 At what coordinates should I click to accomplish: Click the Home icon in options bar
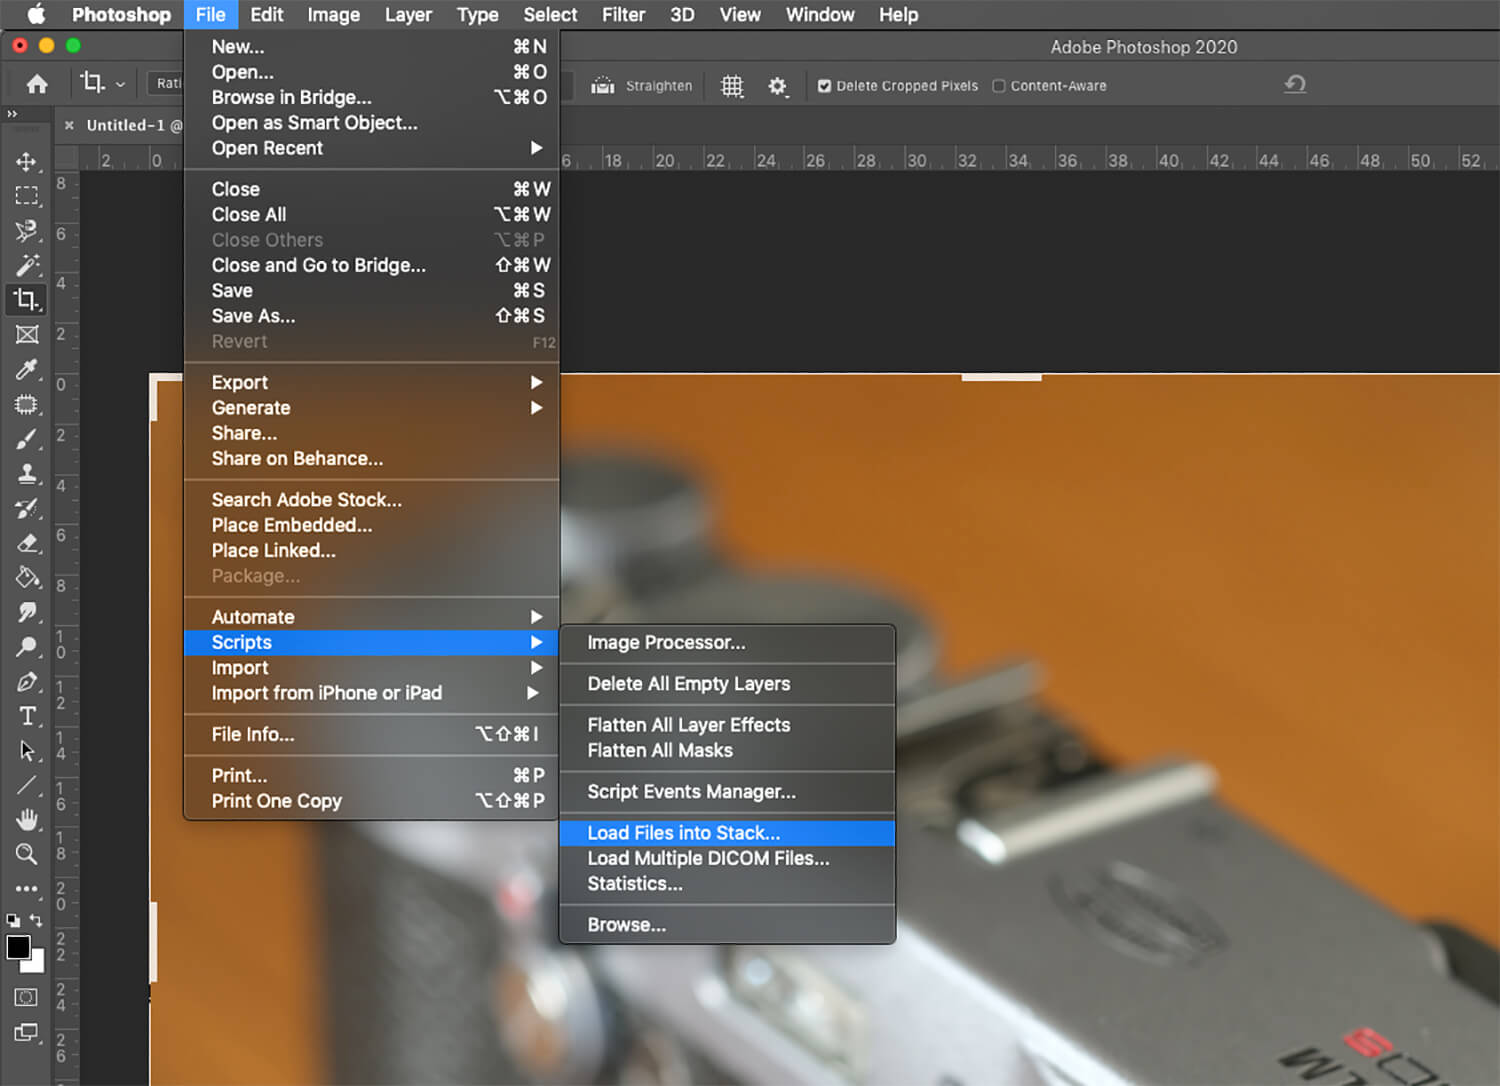[x=37, y=85]
